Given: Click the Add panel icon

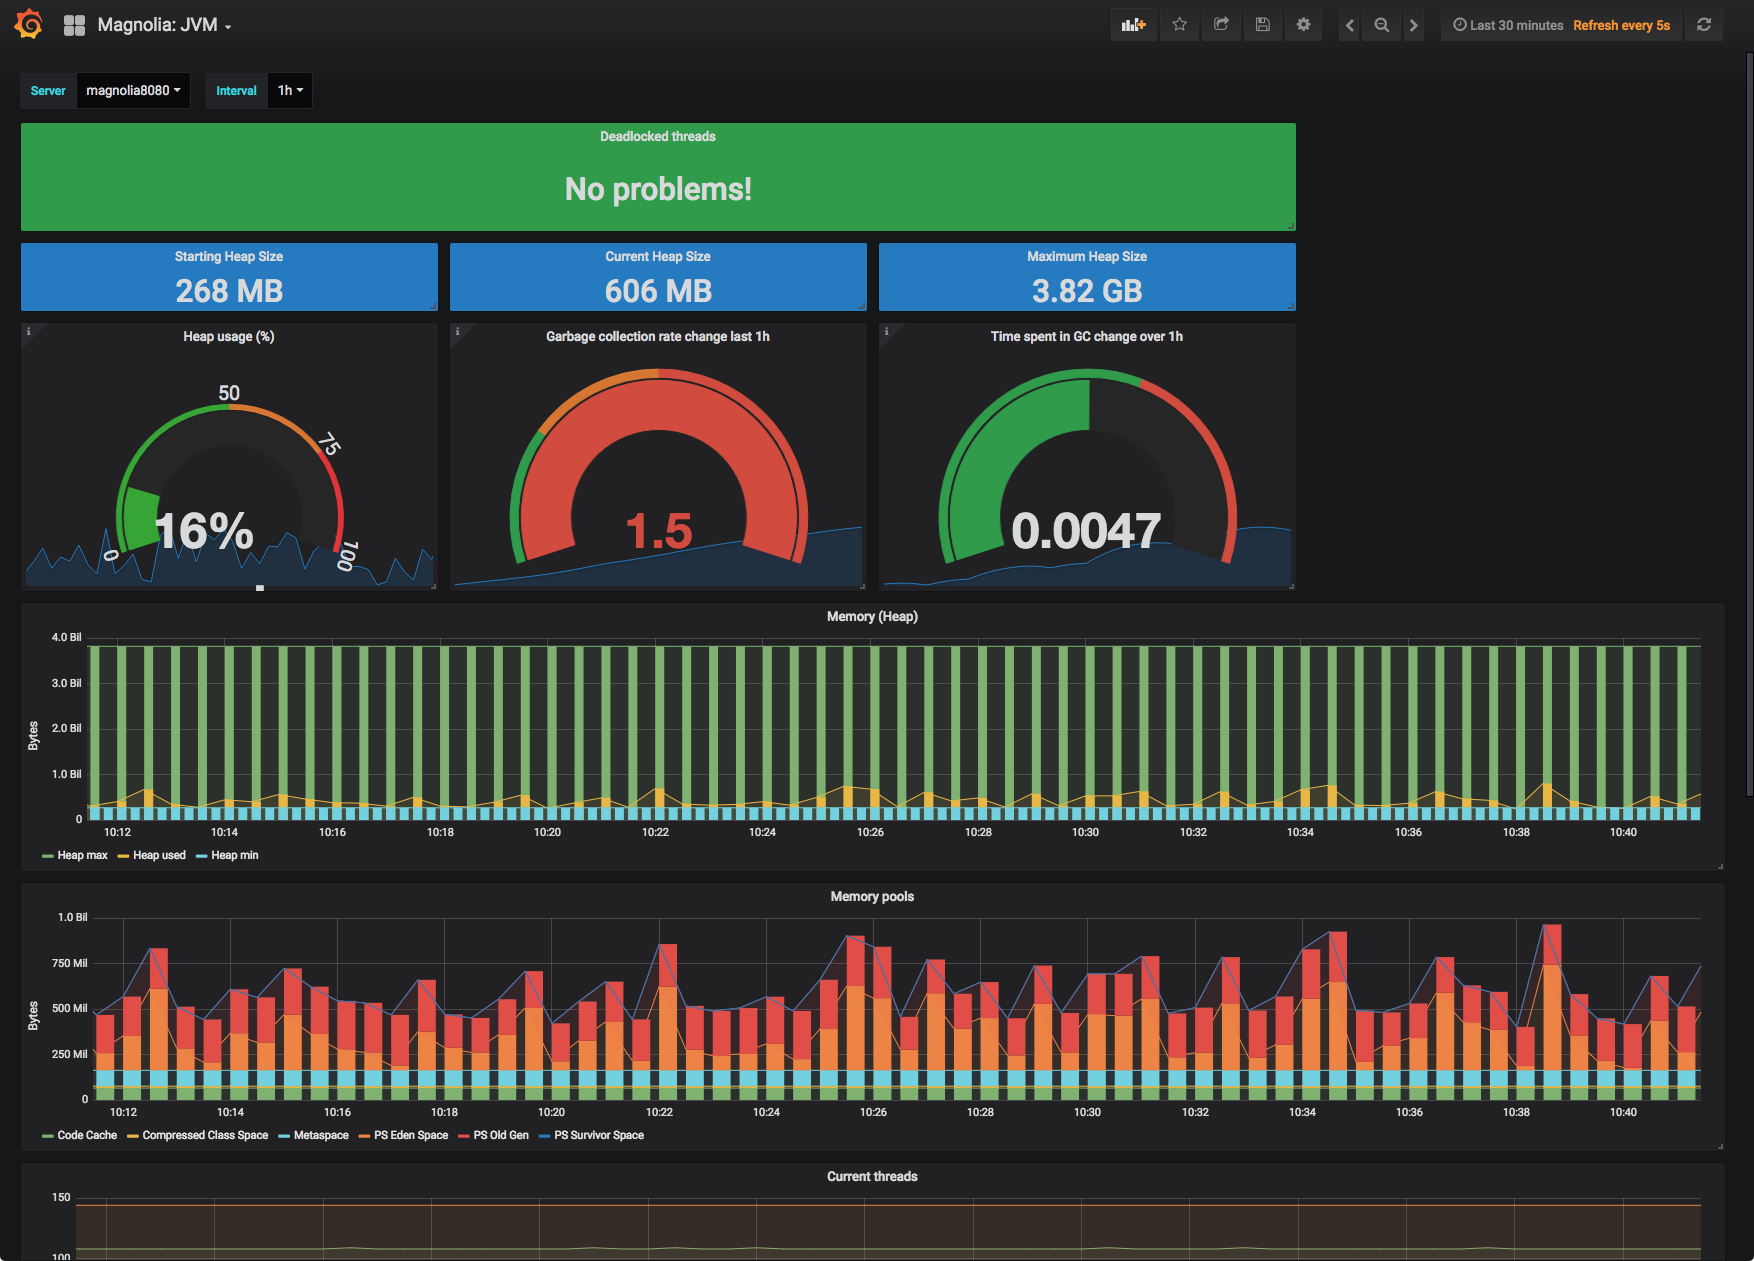Looking at the screenshot, I should click(1133, 24).
